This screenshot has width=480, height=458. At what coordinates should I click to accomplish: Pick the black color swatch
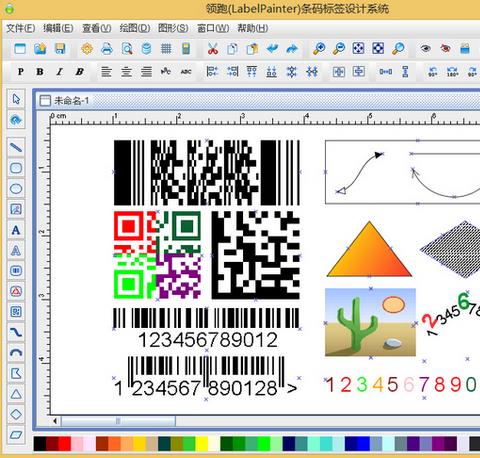(x=40, y=444)
